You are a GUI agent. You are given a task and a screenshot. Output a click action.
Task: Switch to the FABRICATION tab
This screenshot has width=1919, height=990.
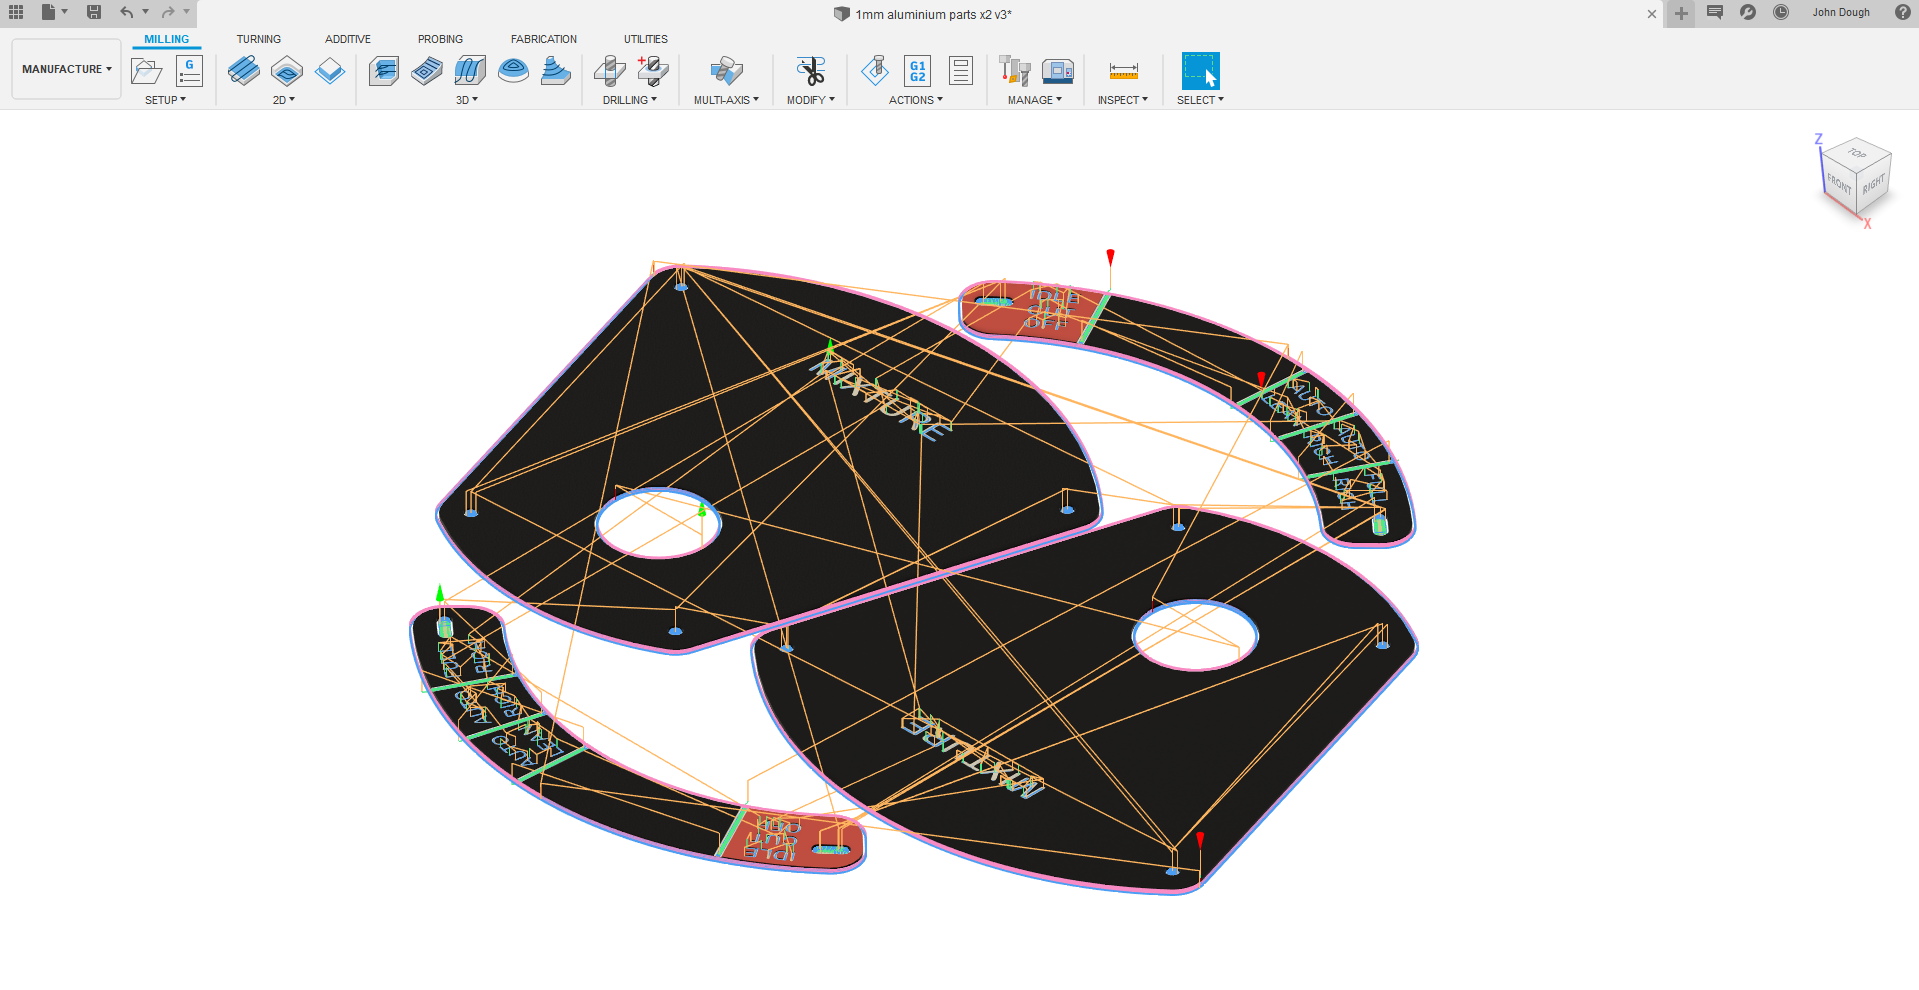(x=543, y=39)
